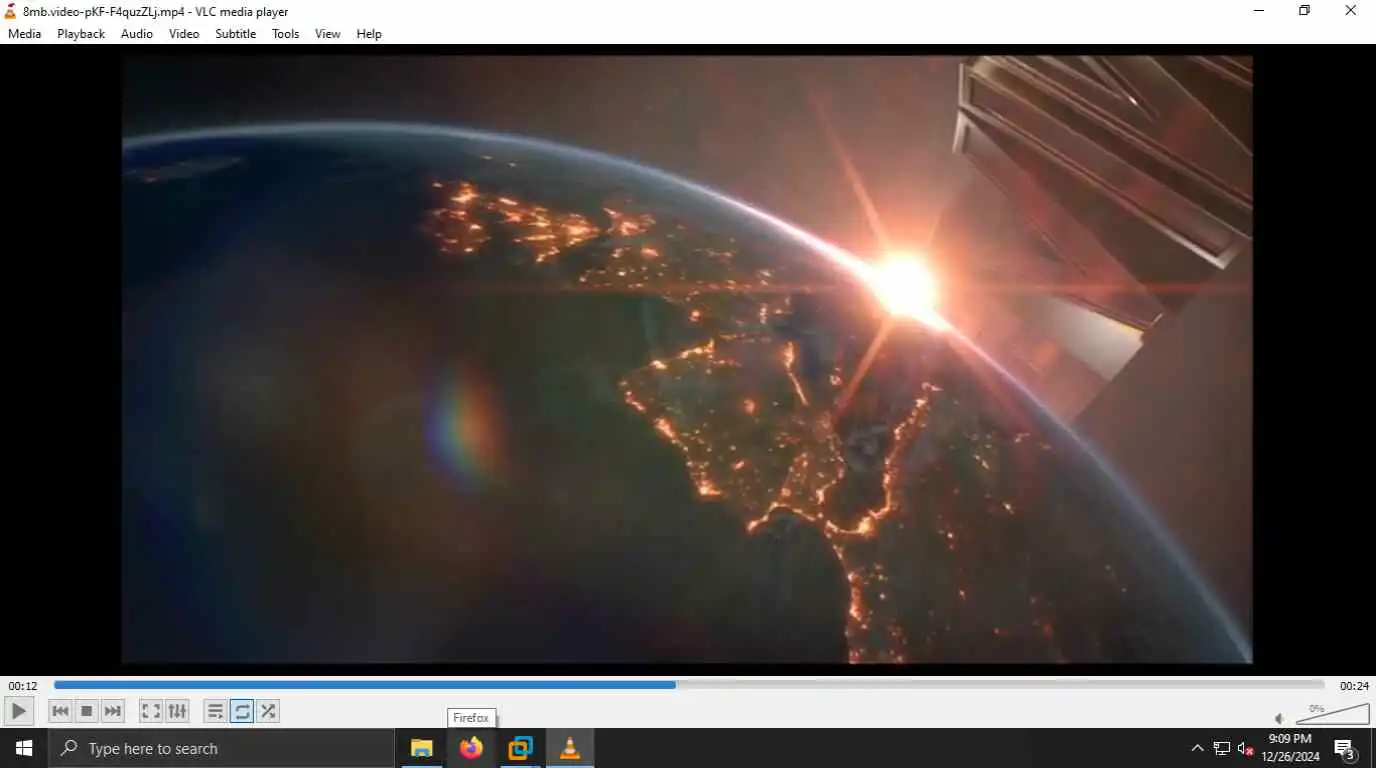Open Firefox from the taskbar
1376x768 pixels.
471,748
